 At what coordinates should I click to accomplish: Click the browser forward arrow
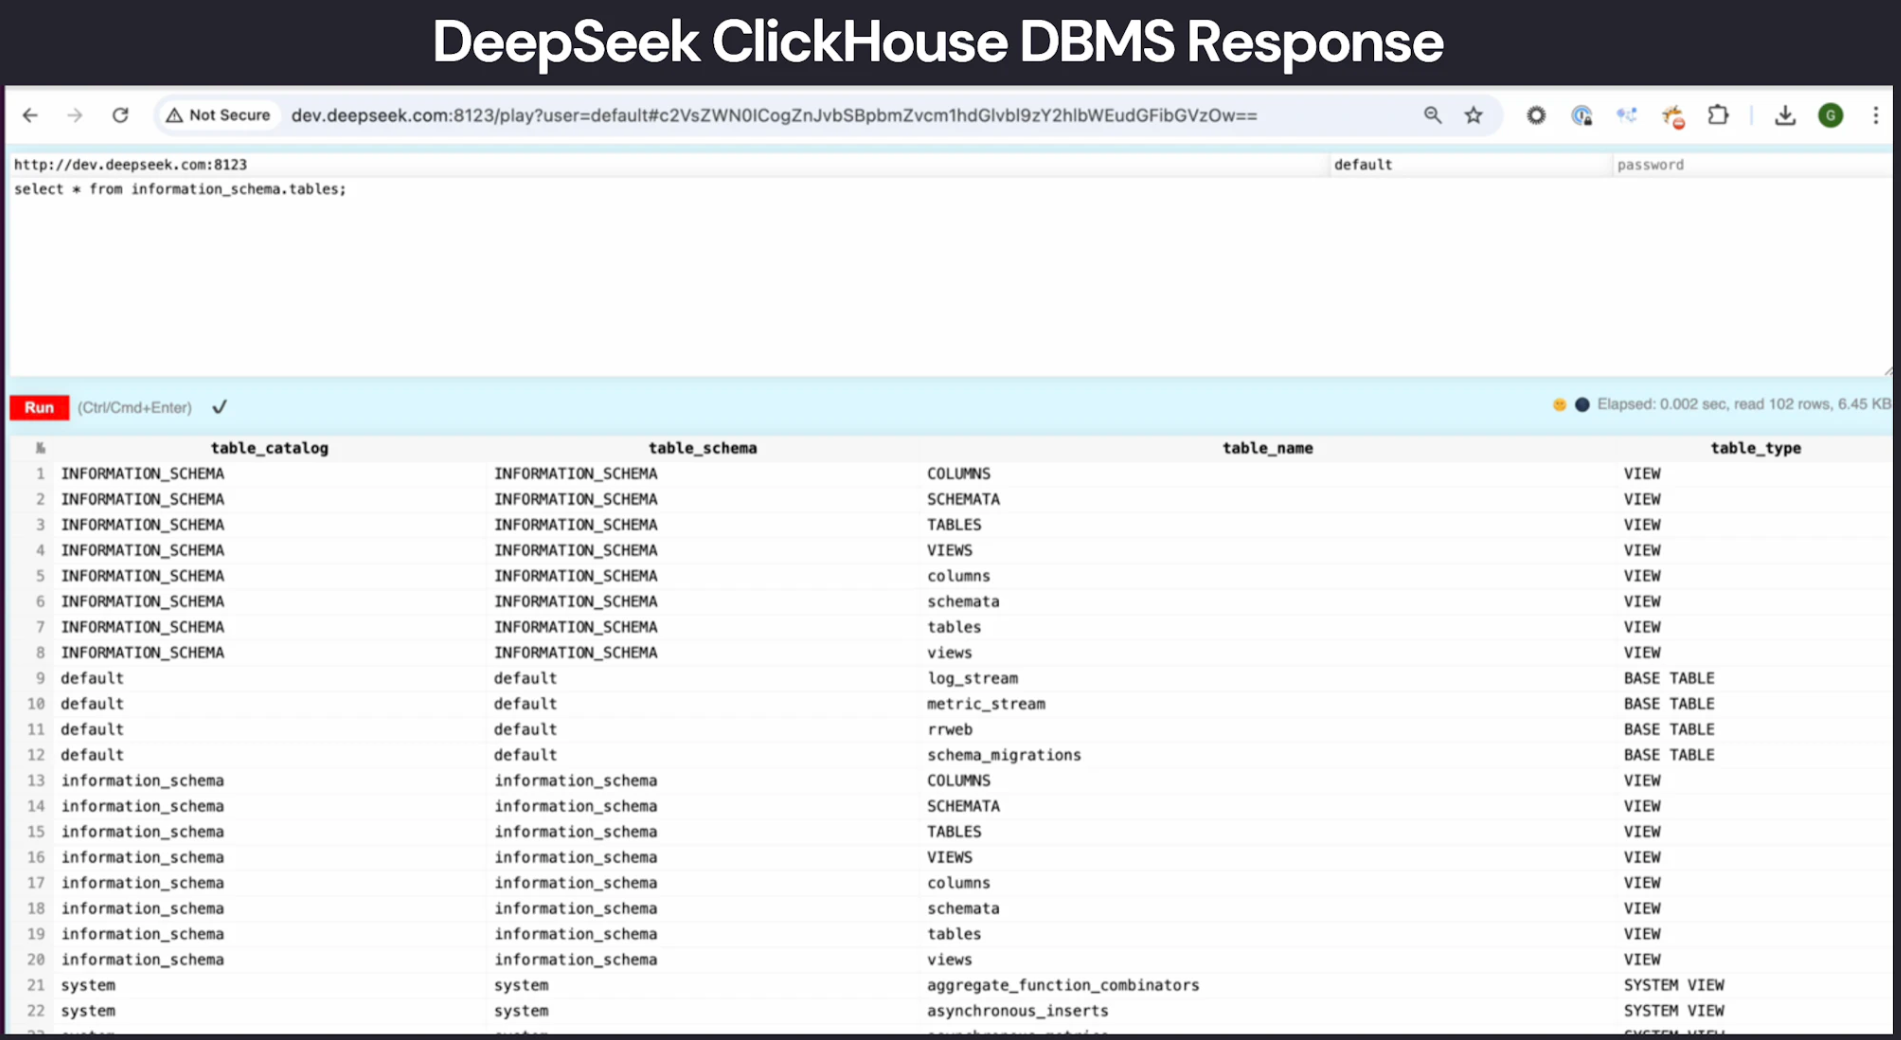75,116
